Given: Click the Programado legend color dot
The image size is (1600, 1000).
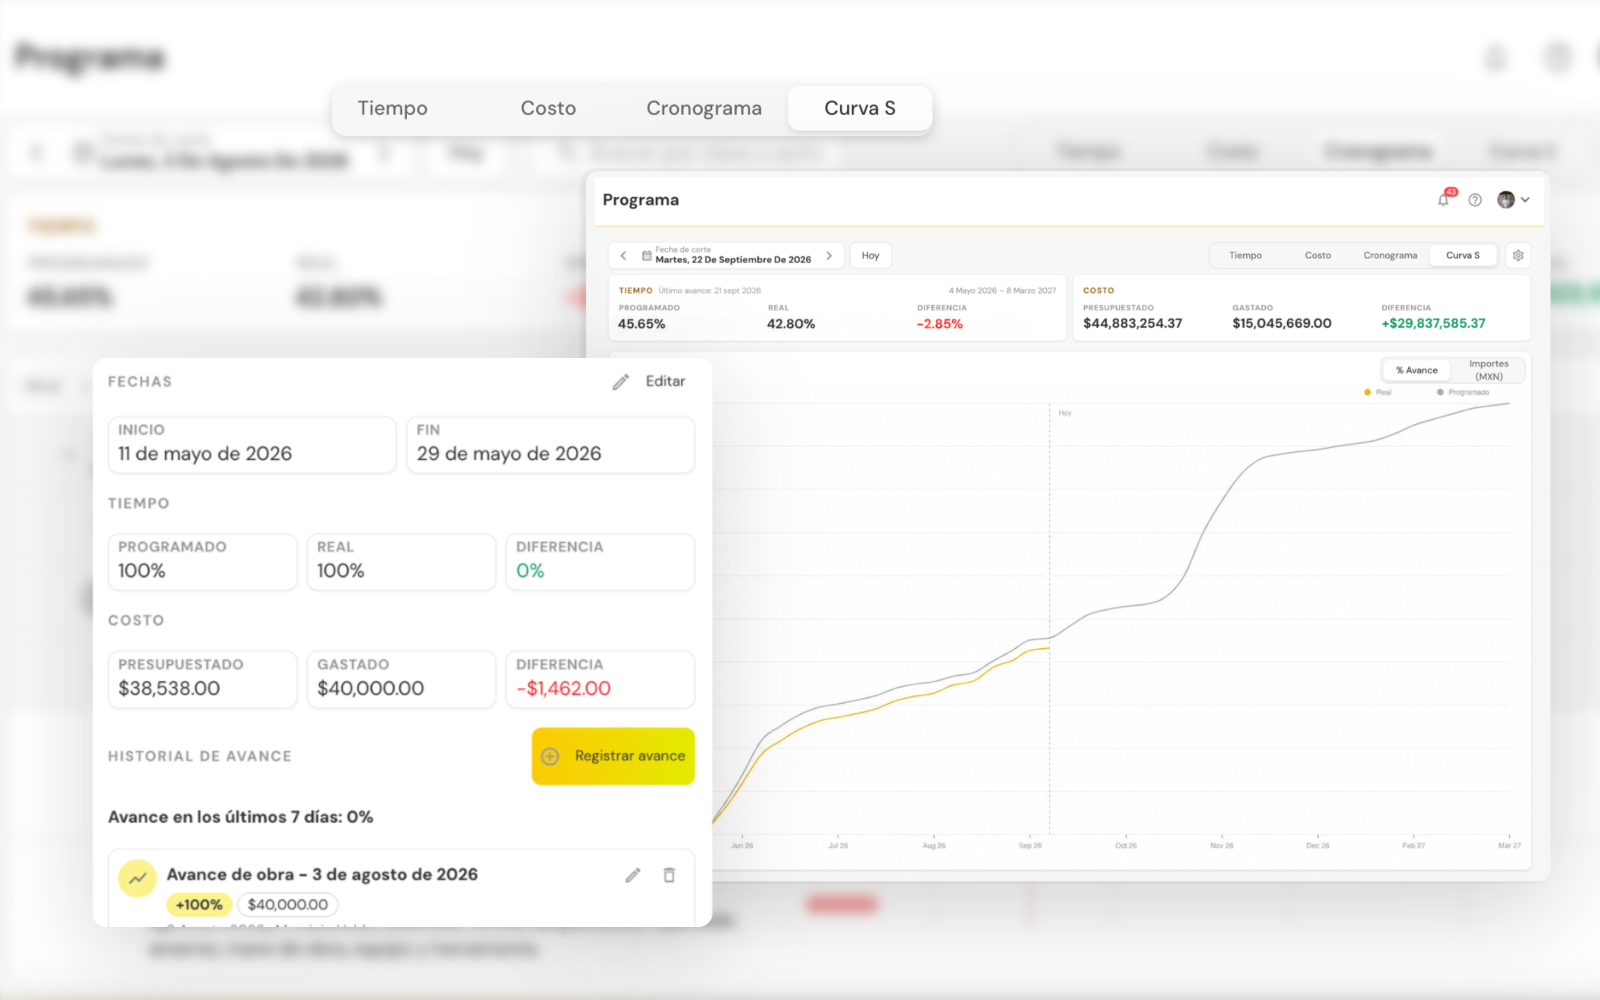Looking at the screenshot, I should pyautogui.click(x=1440, y=392).
